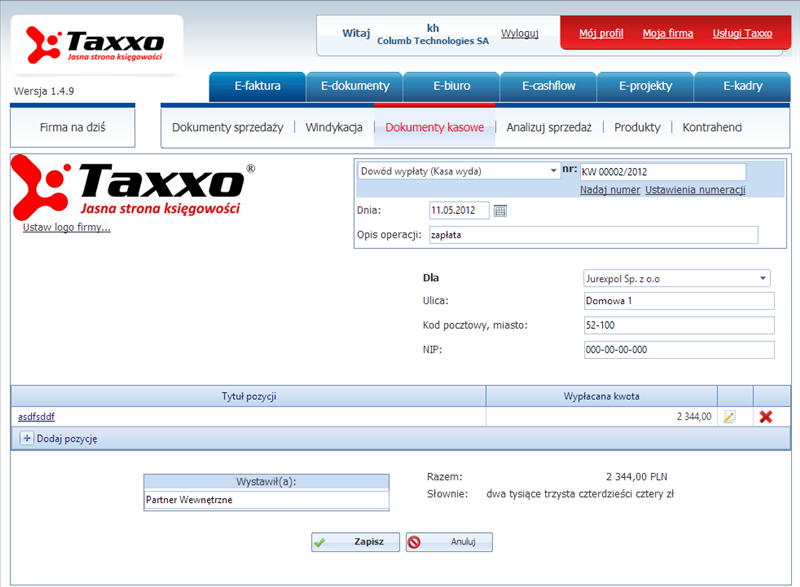Image resolution: width=800 pixels, height=587 pixels.
Task: Click the Wystawił(a) field Partner Wewnętrzne
Action: [266, 500]
